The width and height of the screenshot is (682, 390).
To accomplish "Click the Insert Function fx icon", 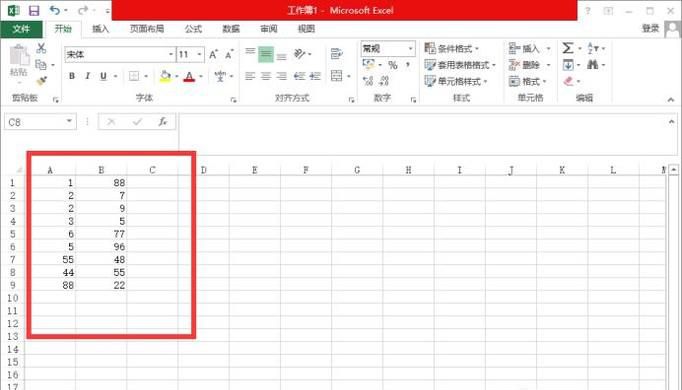I will 163,122.
